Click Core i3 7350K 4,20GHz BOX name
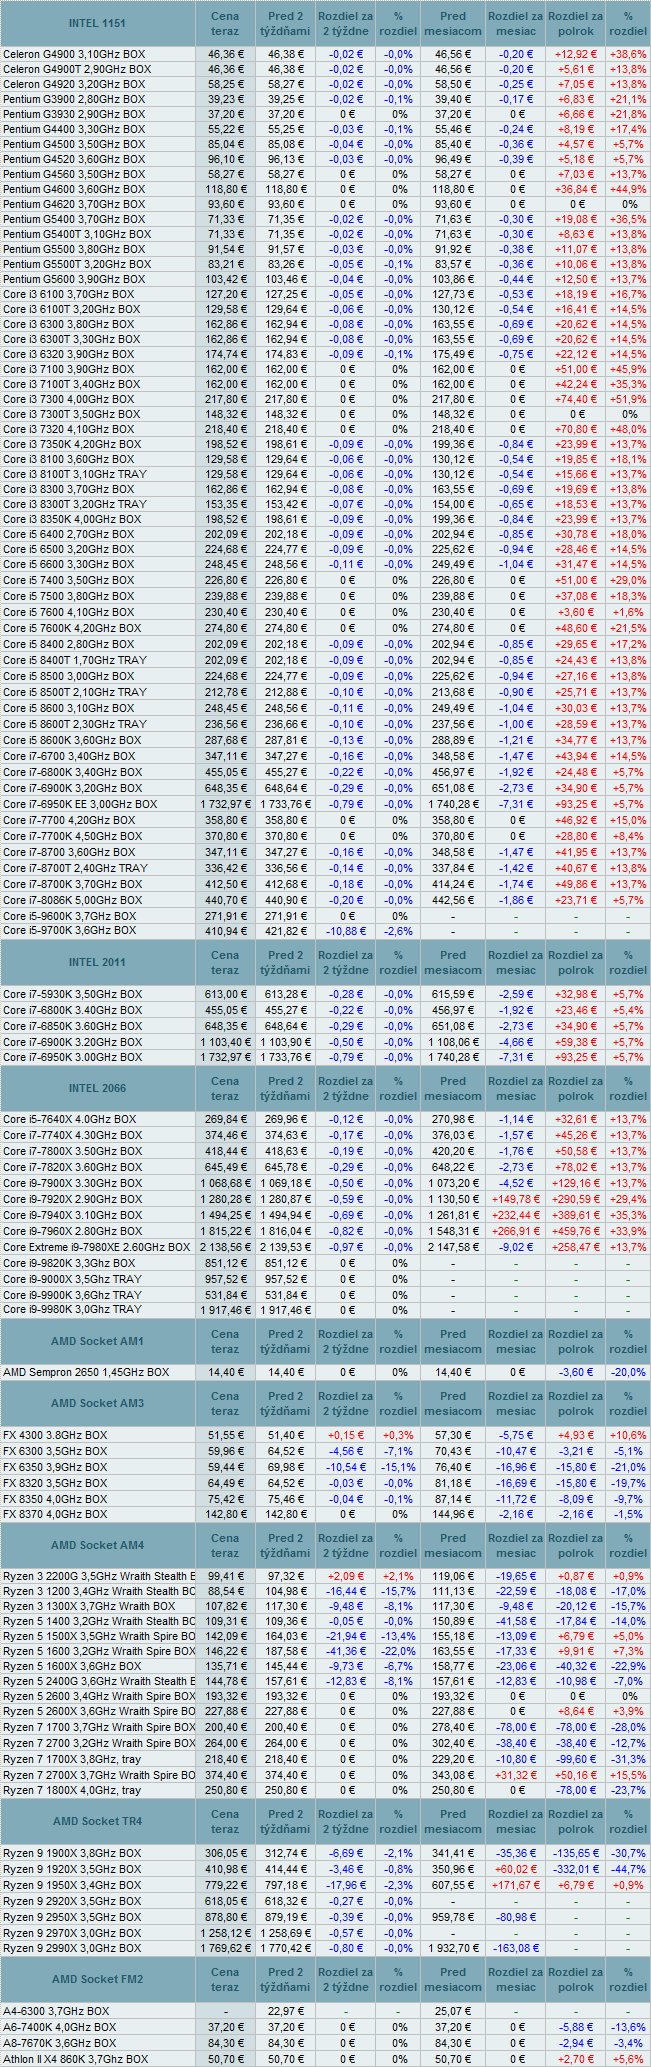 tap(72, 444)
